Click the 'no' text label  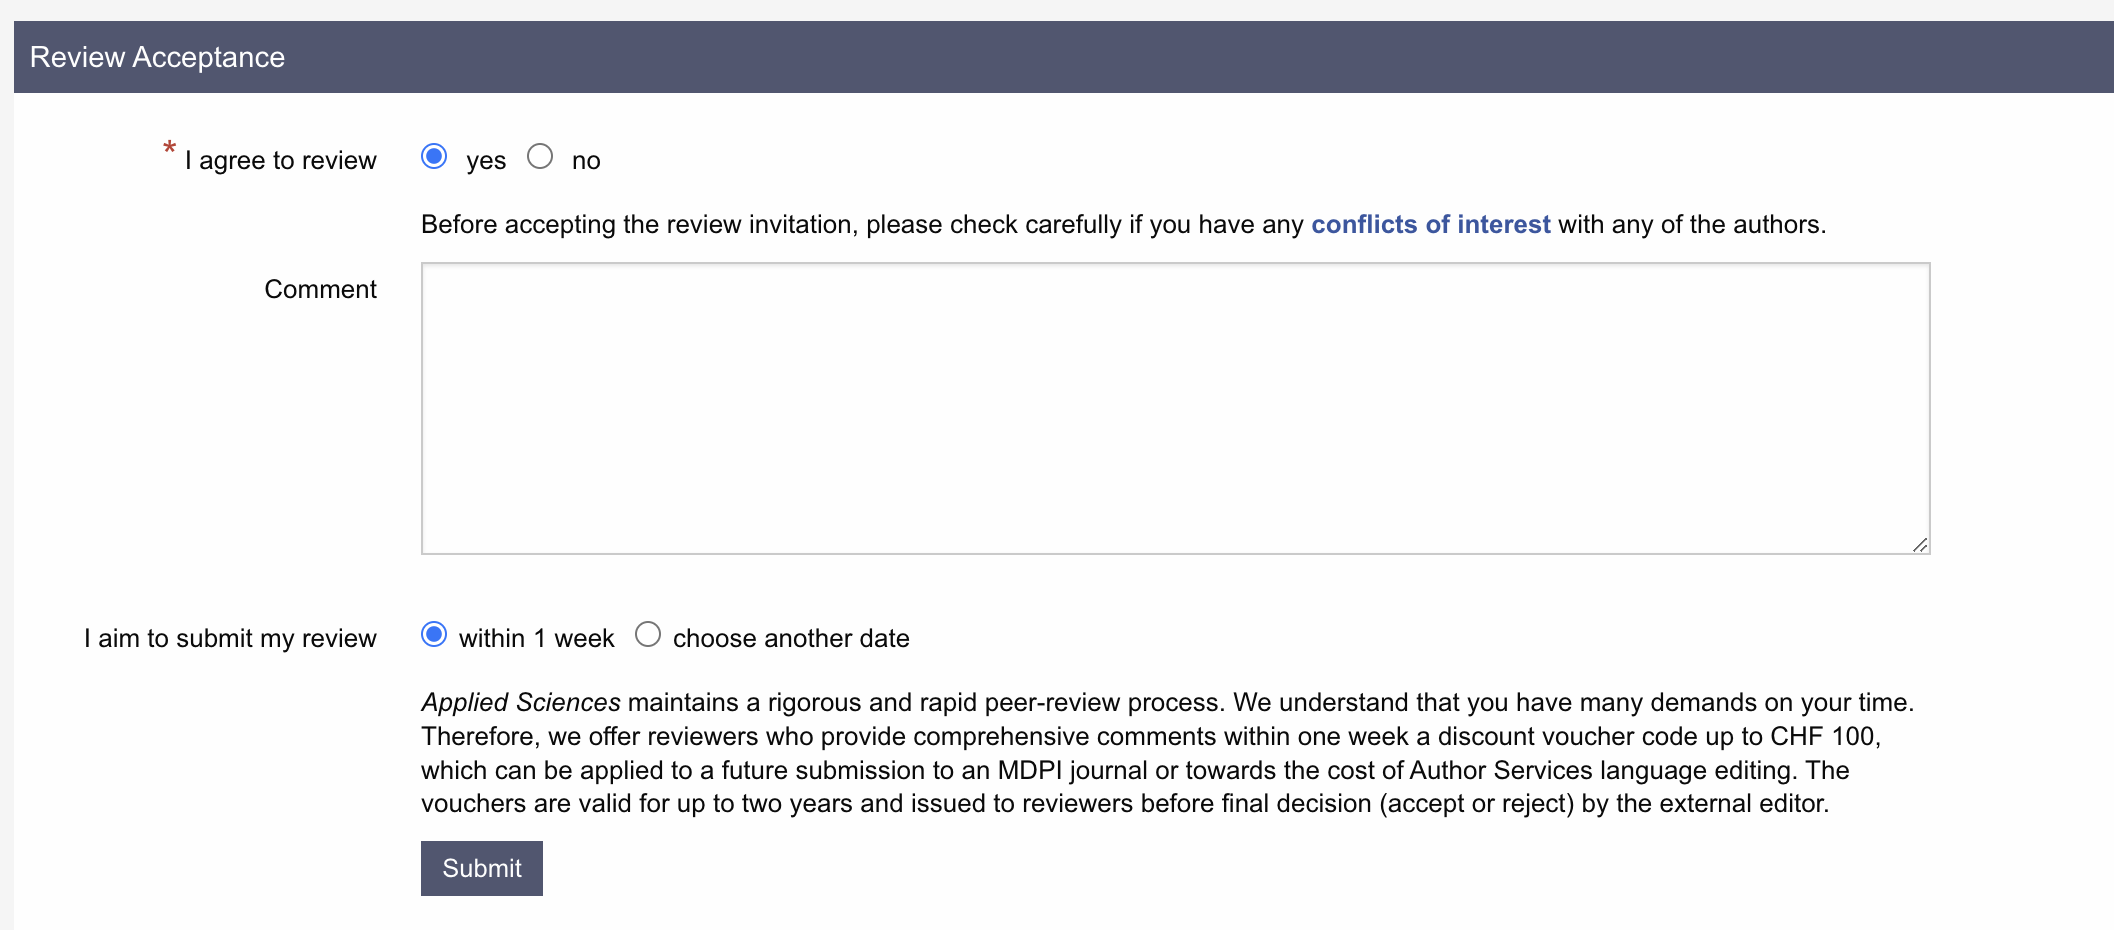[x=586, y=161]
